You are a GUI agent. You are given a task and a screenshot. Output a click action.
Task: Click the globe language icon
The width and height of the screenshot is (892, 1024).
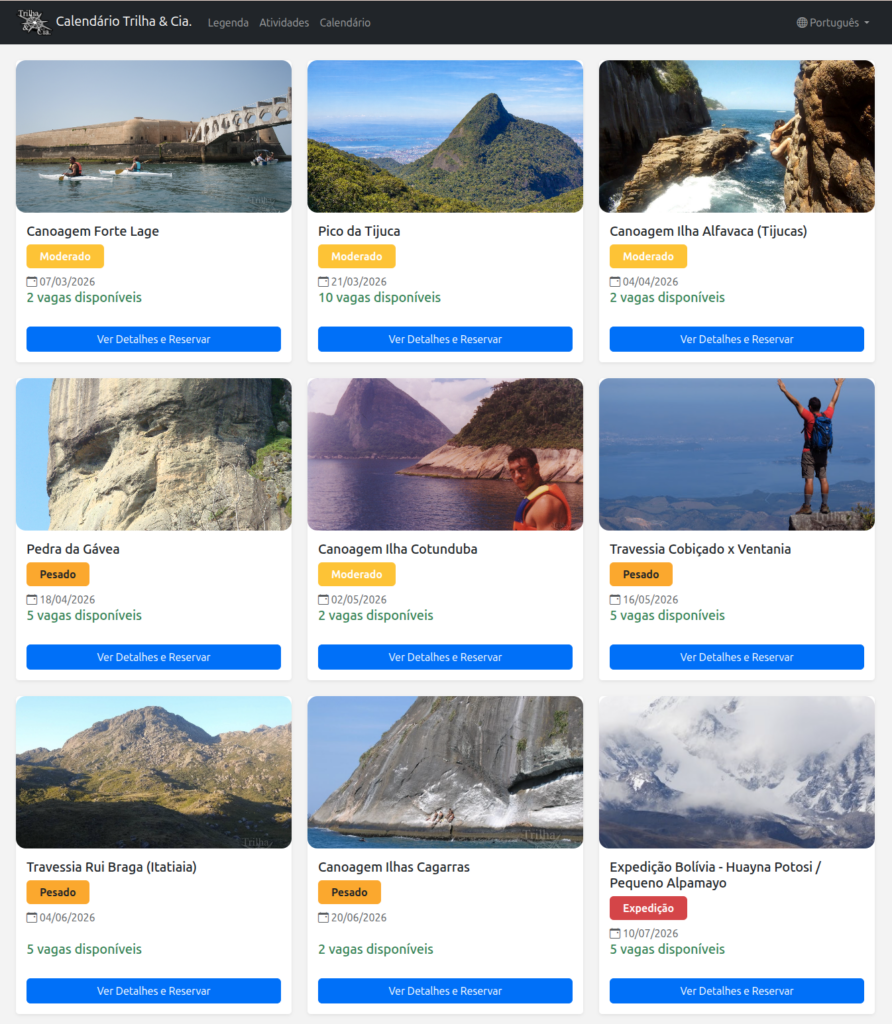[x=802, y=23]
